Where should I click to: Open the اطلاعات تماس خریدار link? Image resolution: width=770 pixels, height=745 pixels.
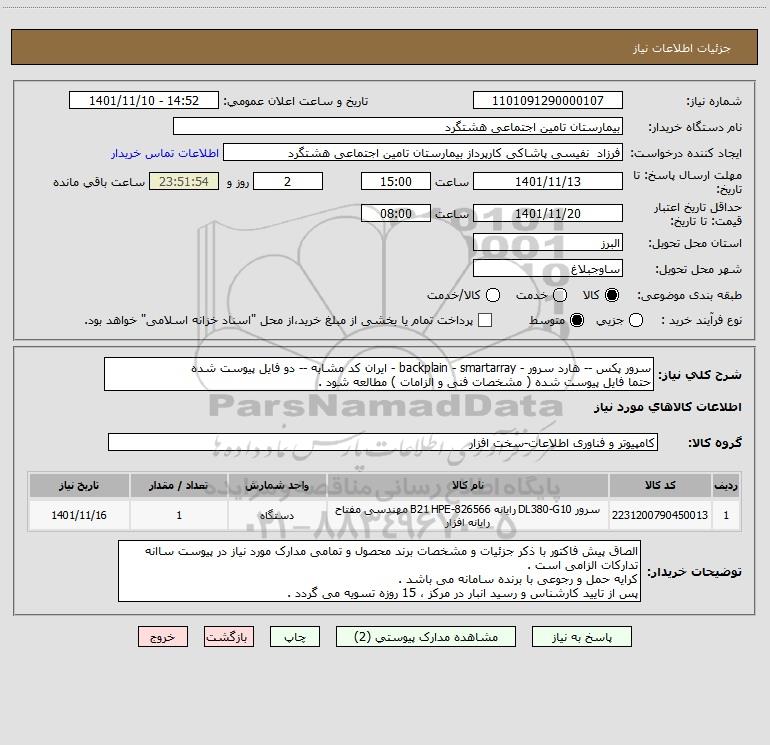[165, 153]
